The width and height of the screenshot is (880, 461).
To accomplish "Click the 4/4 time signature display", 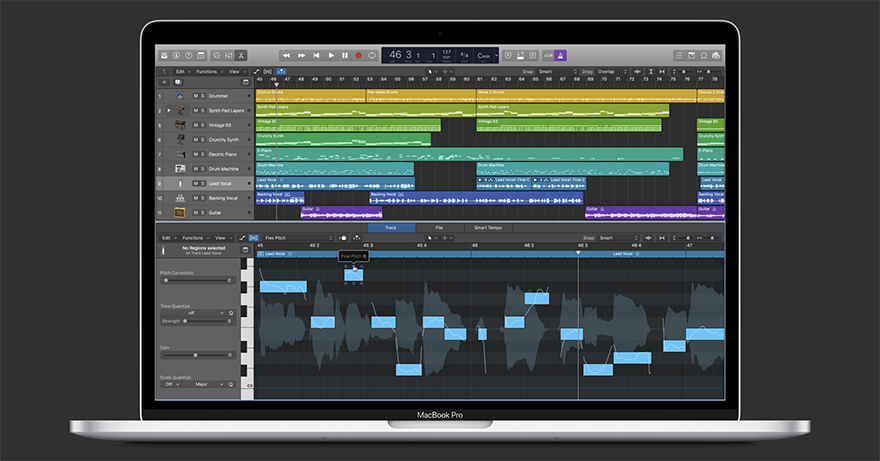I will tap(464, 55).
